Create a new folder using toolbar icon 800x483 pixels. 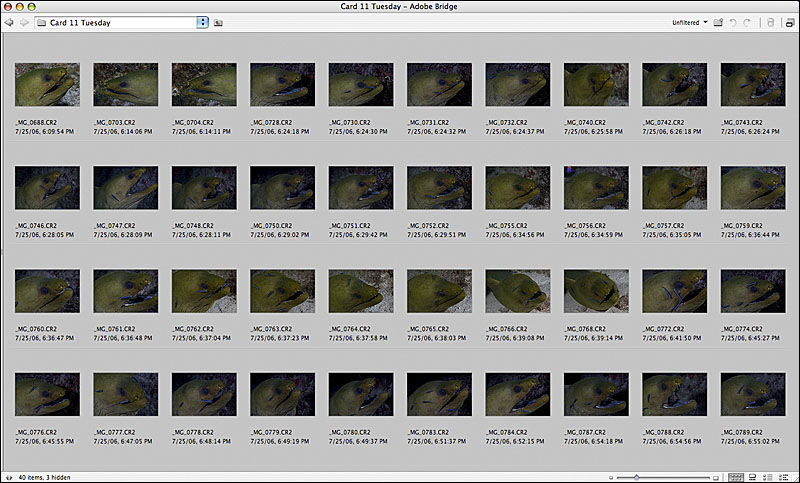[718, 22]
